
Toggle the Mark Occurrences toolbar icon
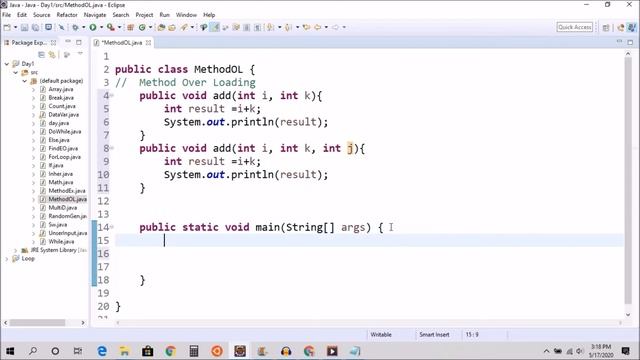(214, 27)
